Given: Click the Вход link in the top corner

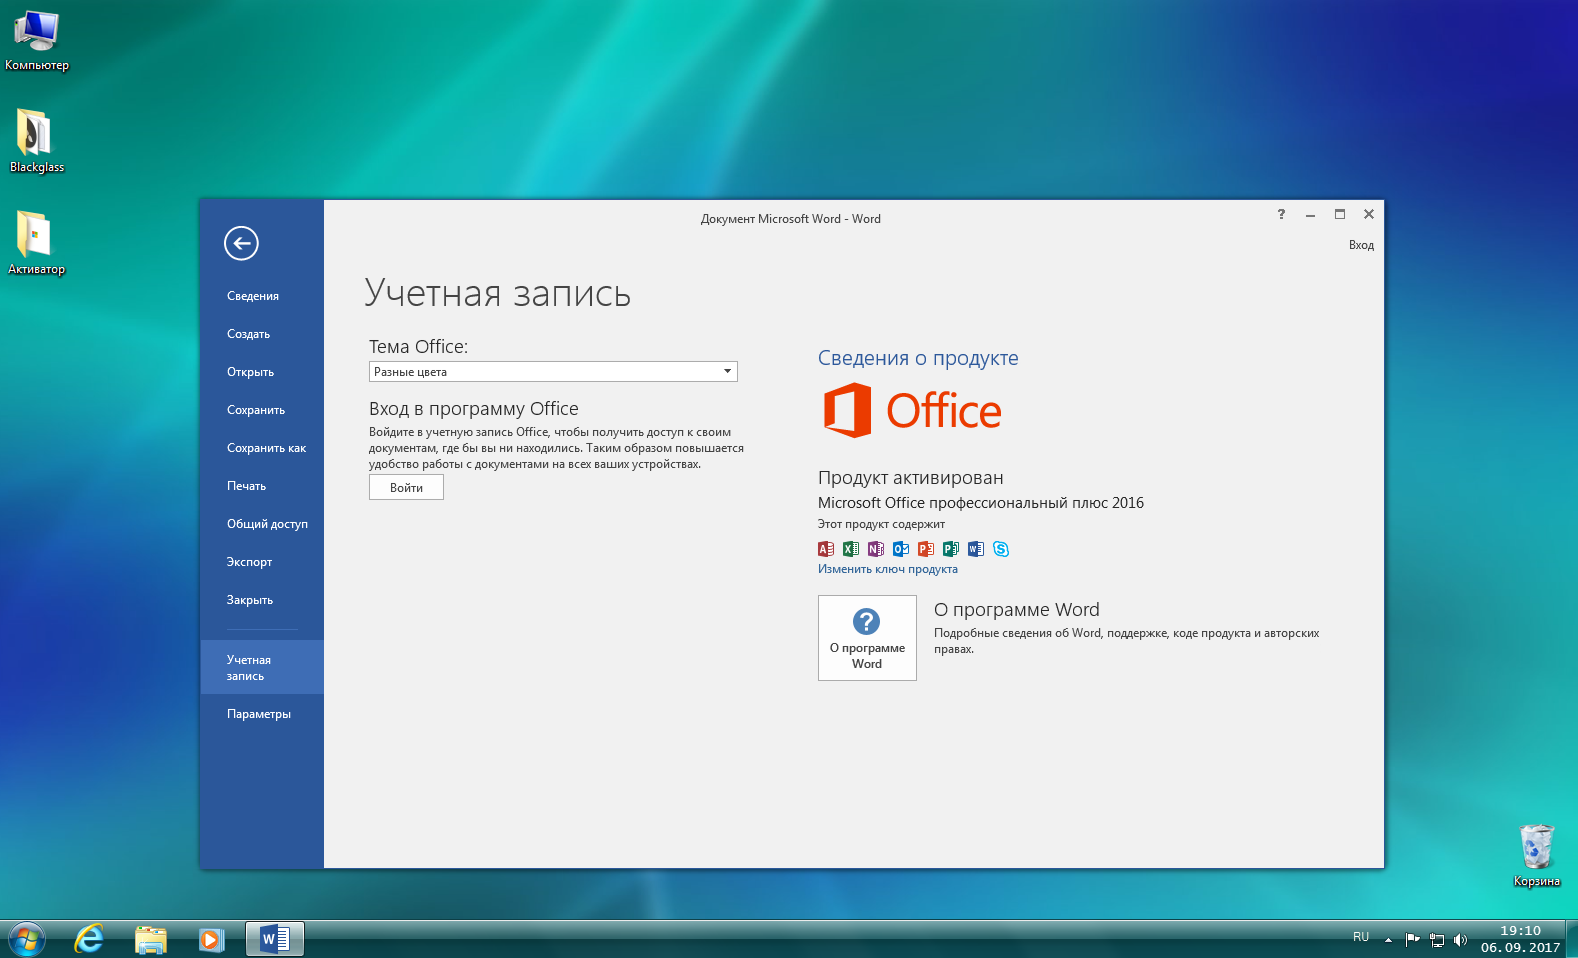Looking at the screenshot, I should [1361, 245].
